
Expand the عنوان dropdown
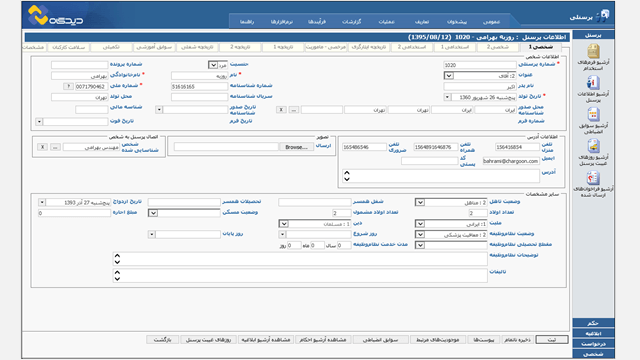(449, 76)
